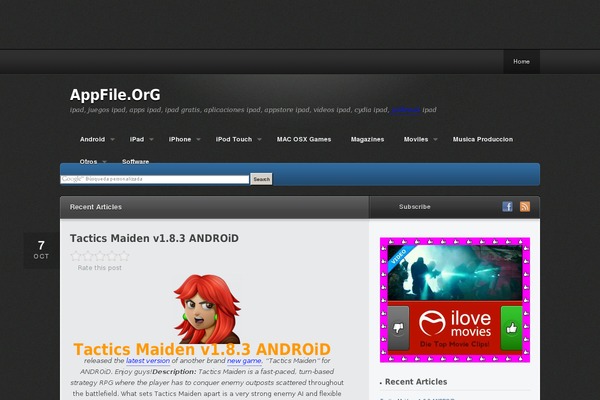Open the Facebook icon in Subscribe bar
The height and width of the screenshot is (400, 600).
(x=507, y=207)
